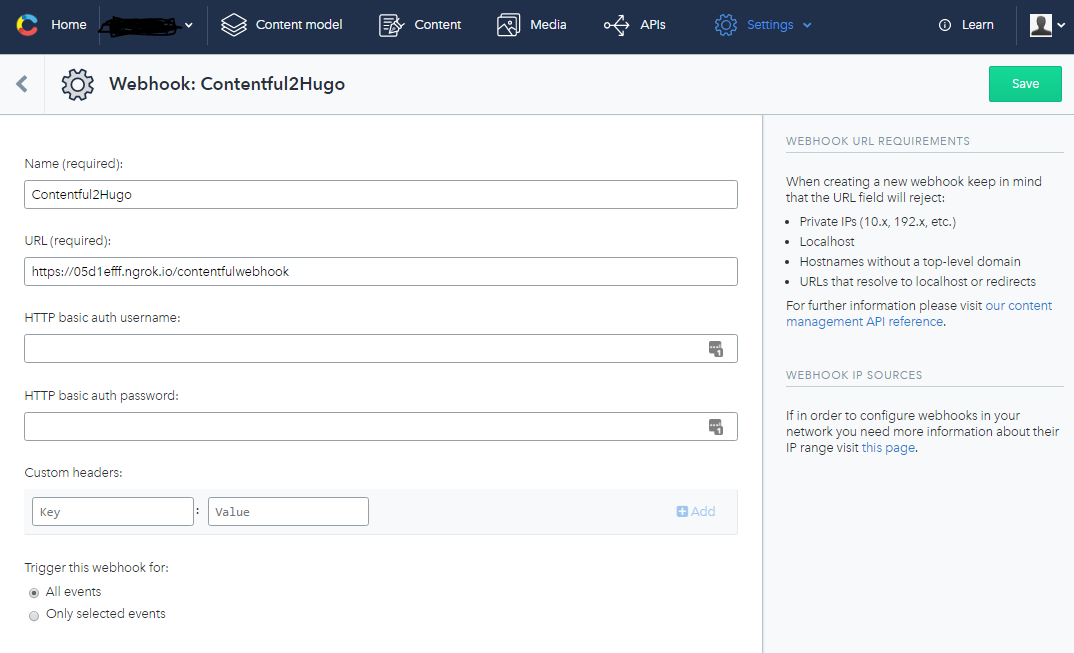Viewport: 1074px width, 653px height.
Task: Click the 'Trigger this webhook for:' label
Action: [x=97, y=567]
